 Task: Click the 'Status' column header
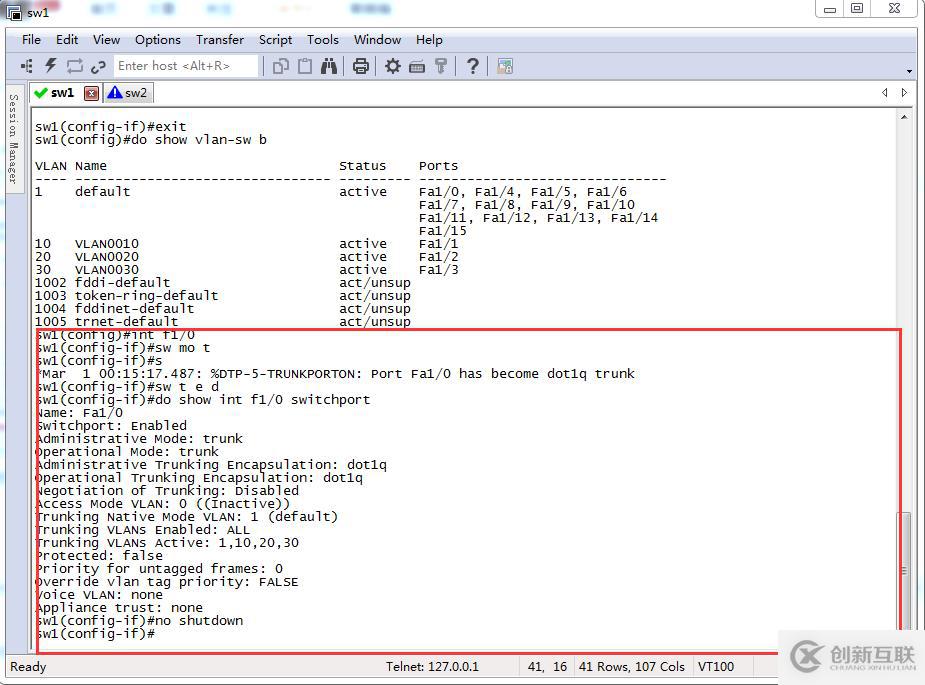point(362,166)
